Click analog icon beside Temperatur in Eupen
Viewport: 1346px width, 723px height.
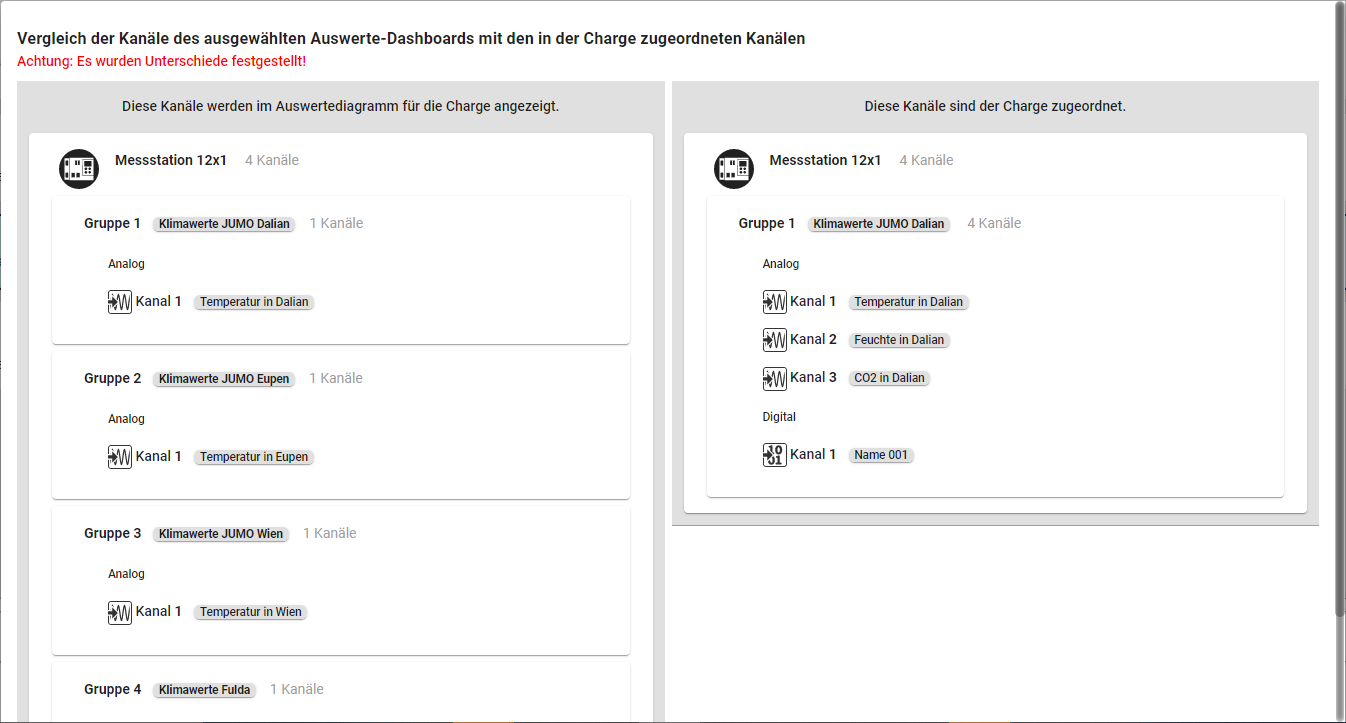[120, 457]
